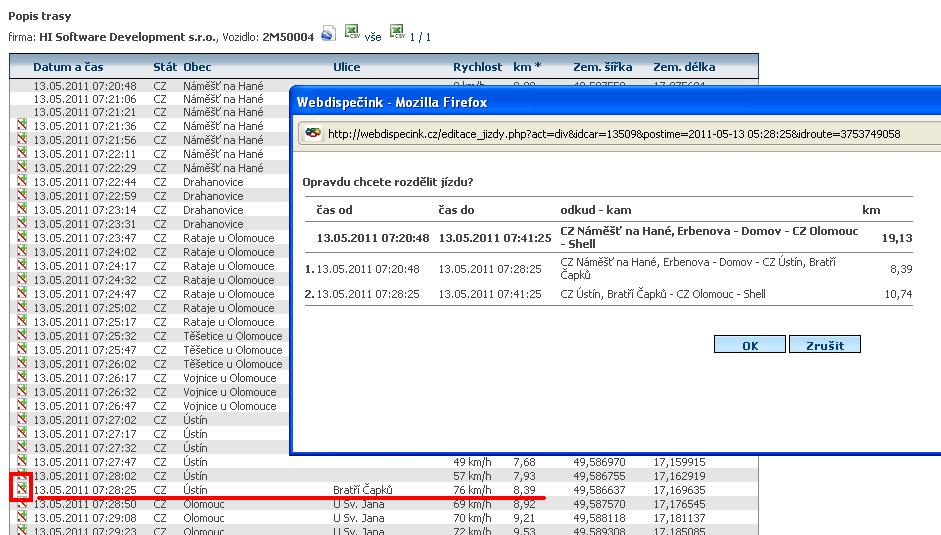
Task: Click split-ride icon in row 07:24:47
Action: tap(22, 292)
